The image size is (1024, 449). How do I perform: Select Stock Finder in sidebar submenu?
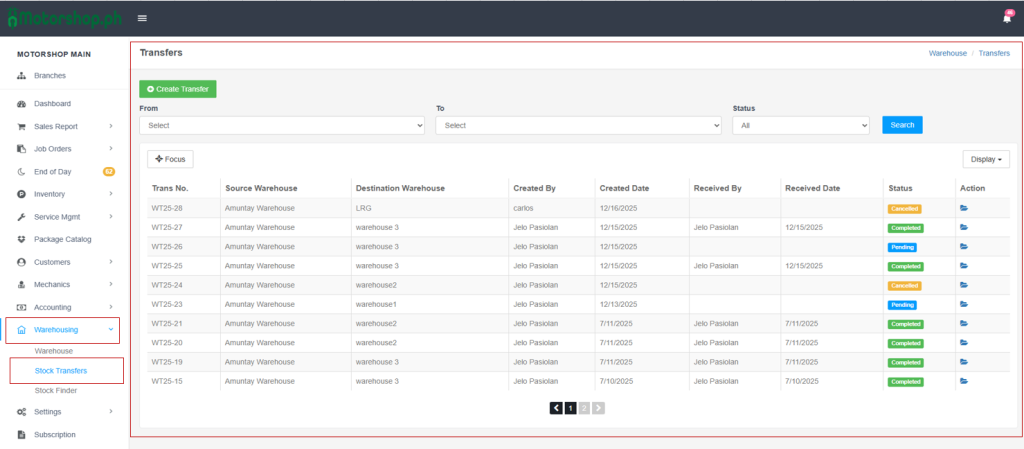[x=56, y=390]
